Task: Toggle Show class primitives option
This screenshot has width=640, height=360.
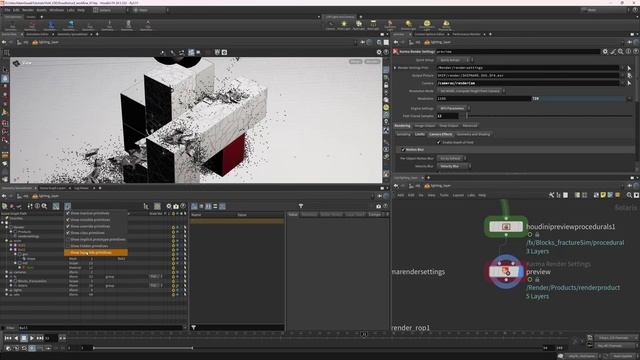Action: 96,233
